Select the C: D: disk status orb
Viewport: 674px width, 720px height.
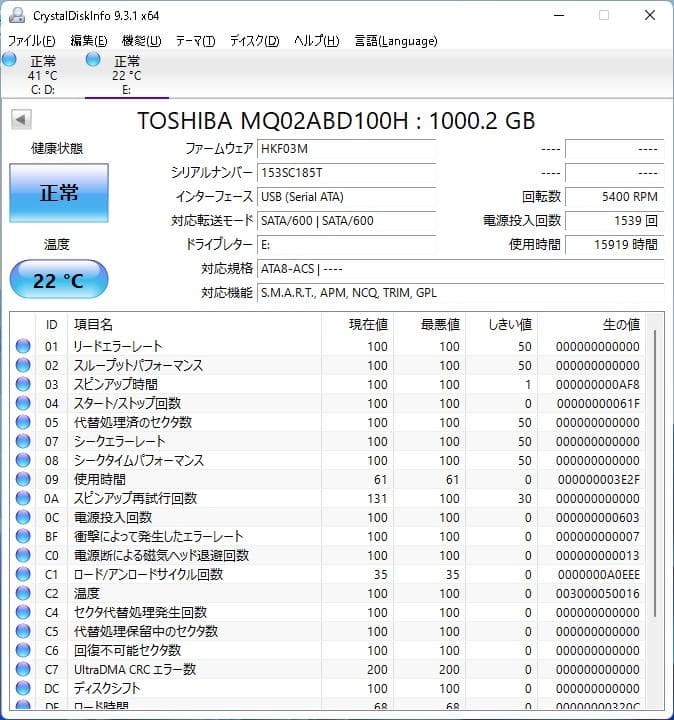[9, 59]
